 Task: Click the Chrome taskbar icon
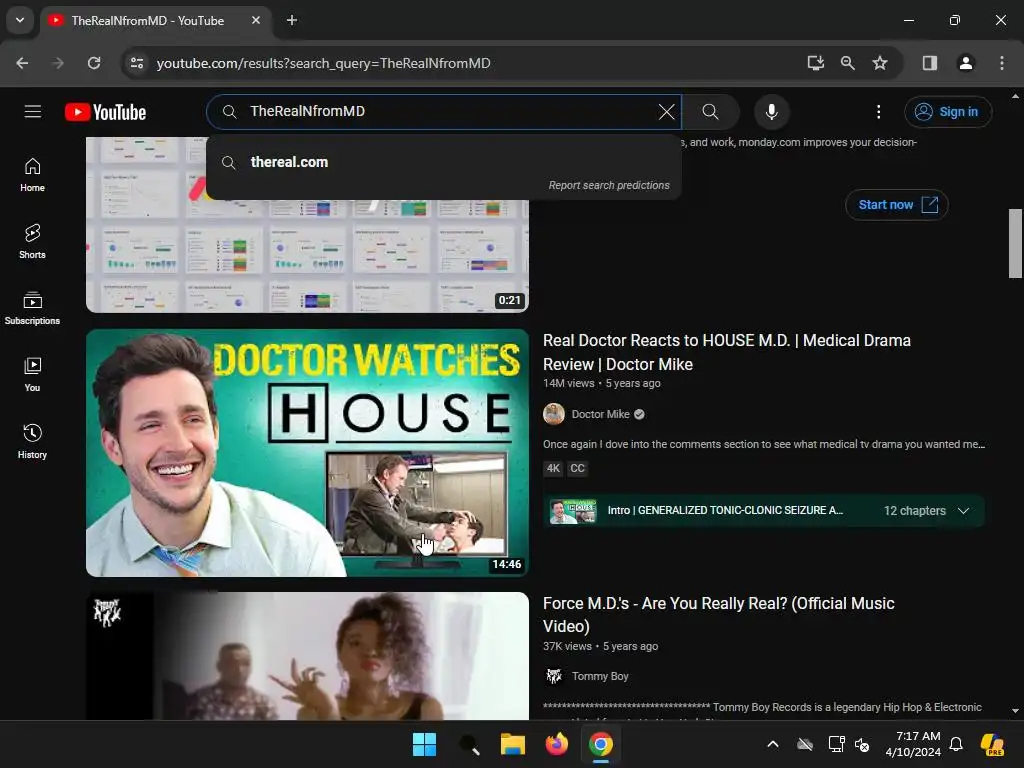601,744
